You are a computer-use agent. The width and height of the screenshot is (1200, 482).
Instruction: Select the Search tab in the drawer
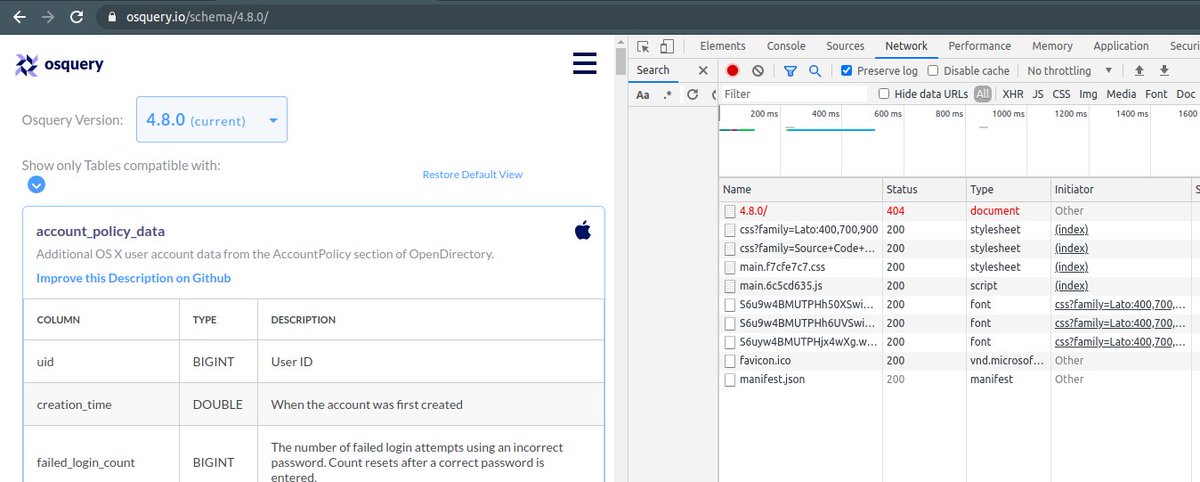tap(653, 70)
